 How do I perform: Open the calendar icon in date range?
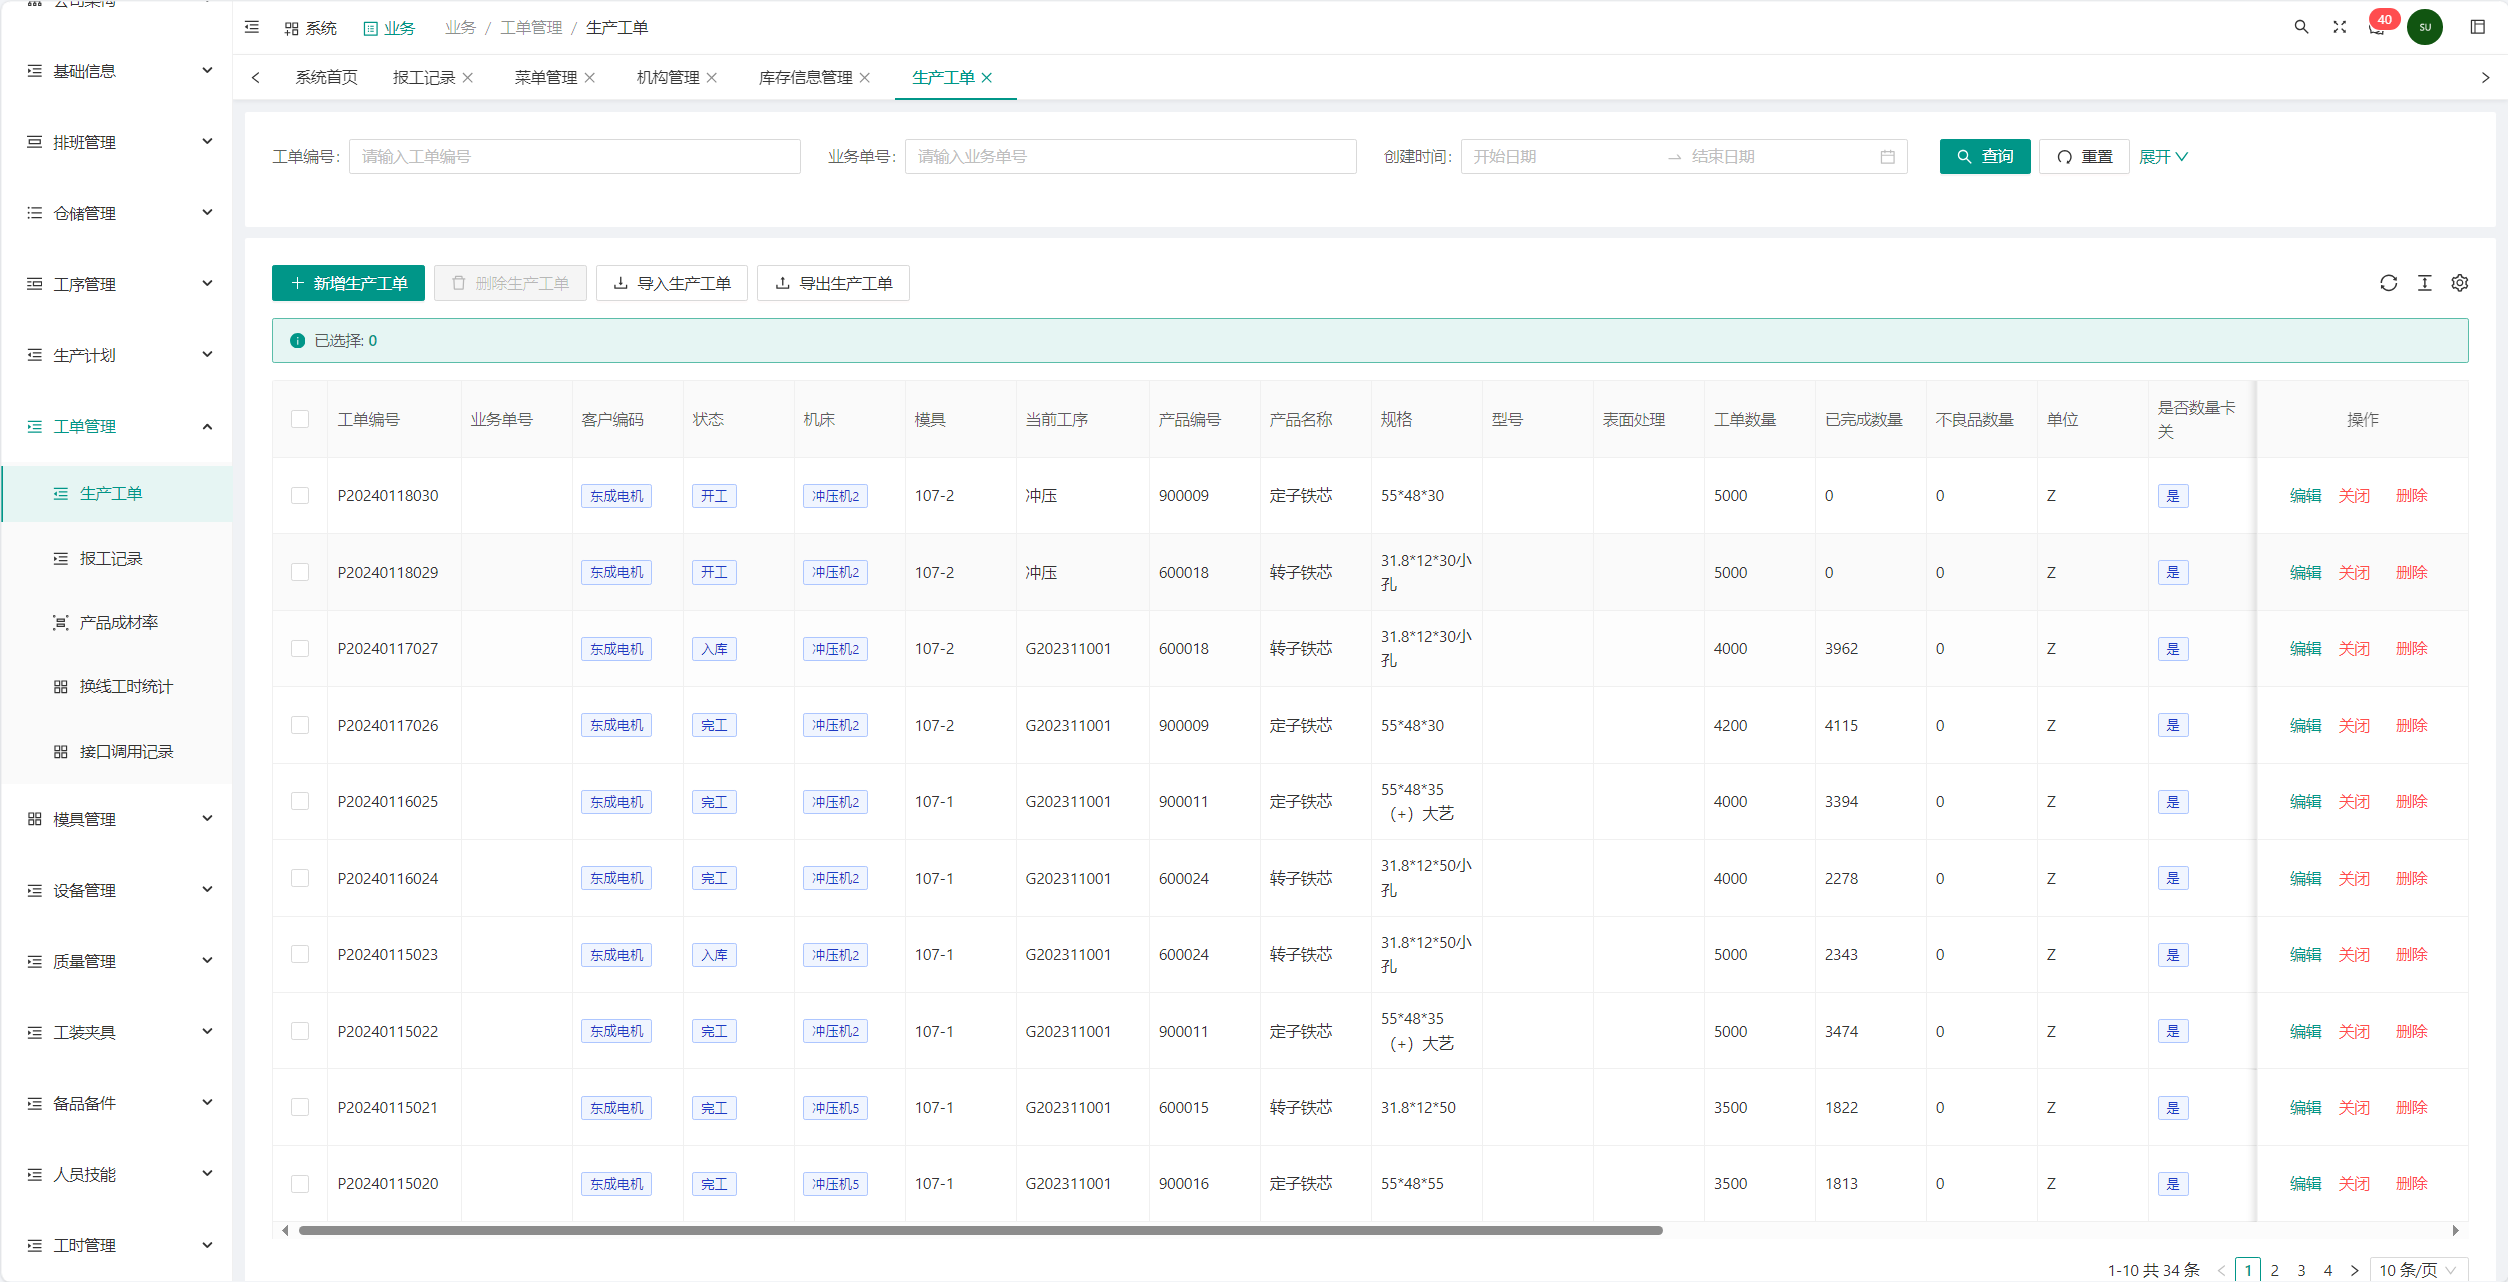1888,157
